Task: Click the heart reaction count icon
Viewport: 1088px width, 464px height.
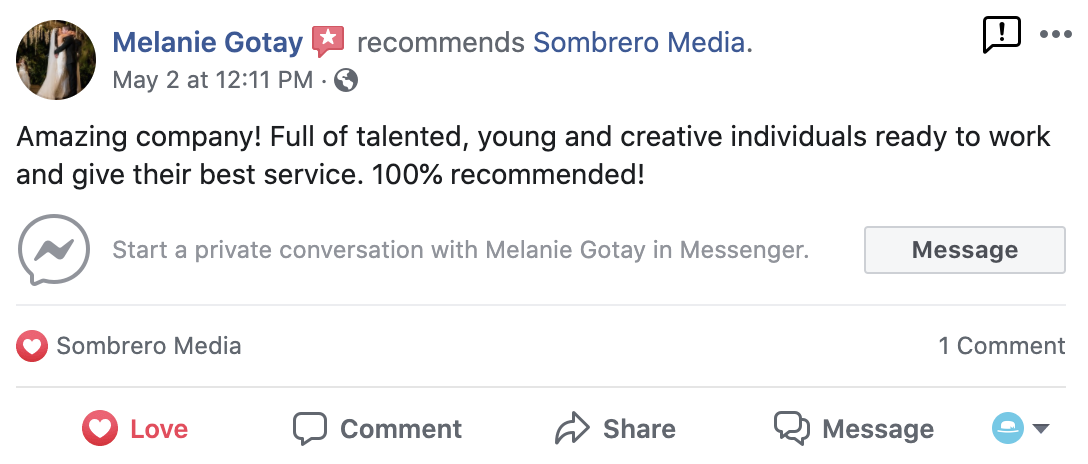Action: [x=32, y=347]
